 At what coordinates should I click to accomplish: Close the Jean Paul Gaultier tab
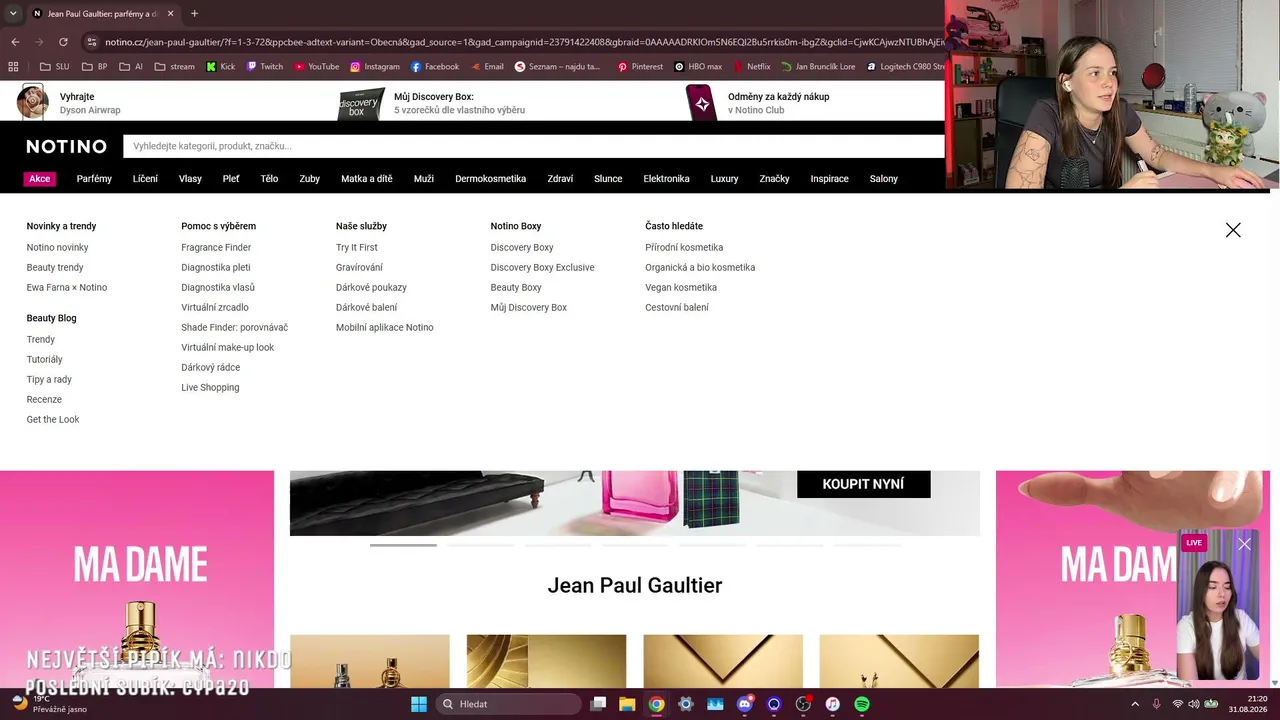[171, 14]
